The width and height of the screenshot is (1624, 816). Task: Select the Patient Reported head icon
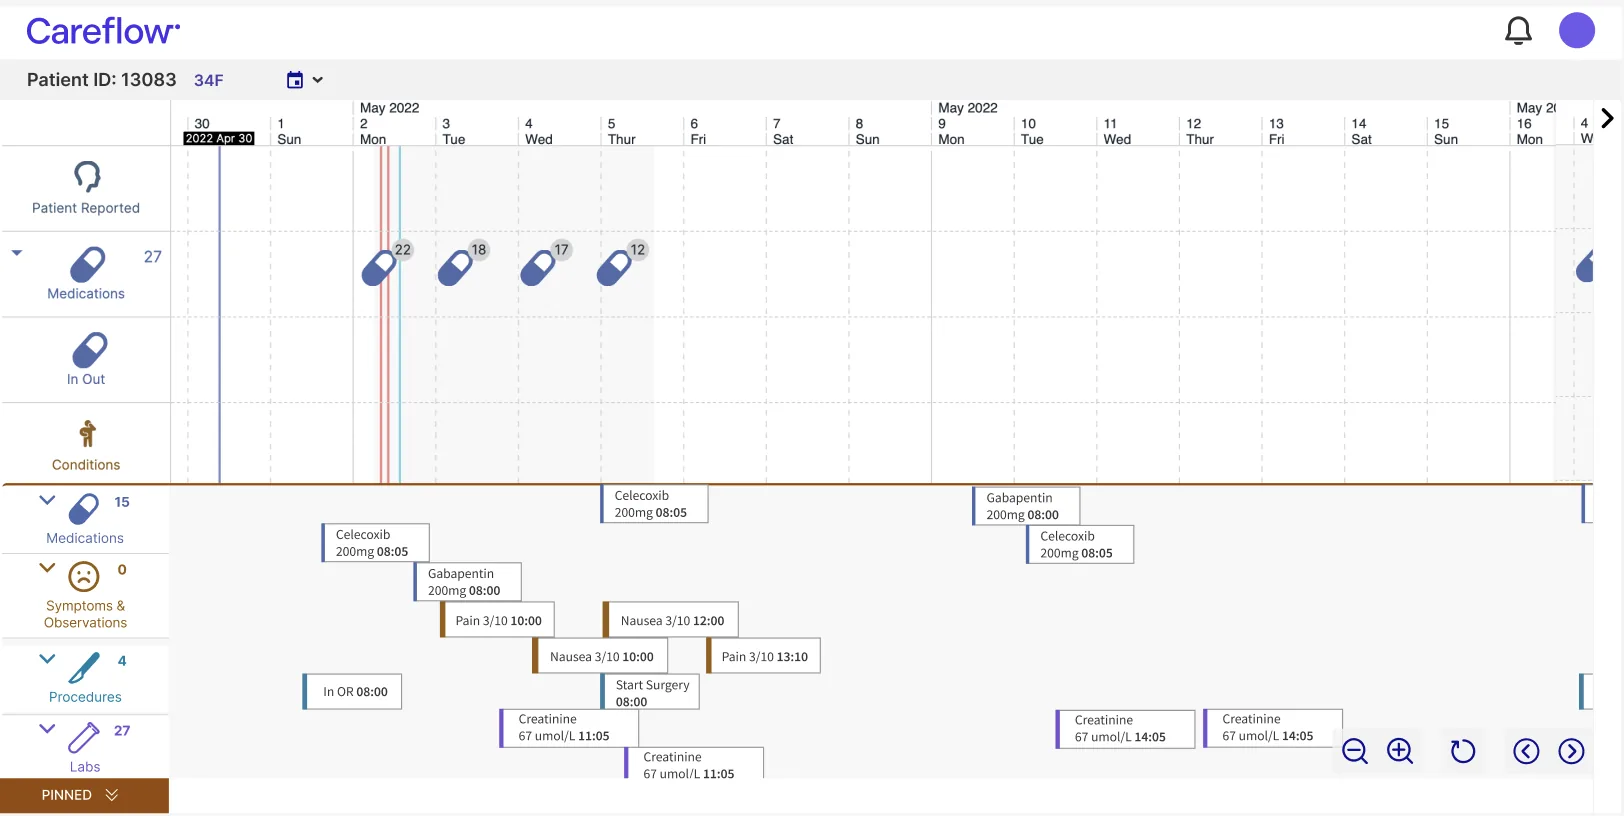(x=87, y=177)
